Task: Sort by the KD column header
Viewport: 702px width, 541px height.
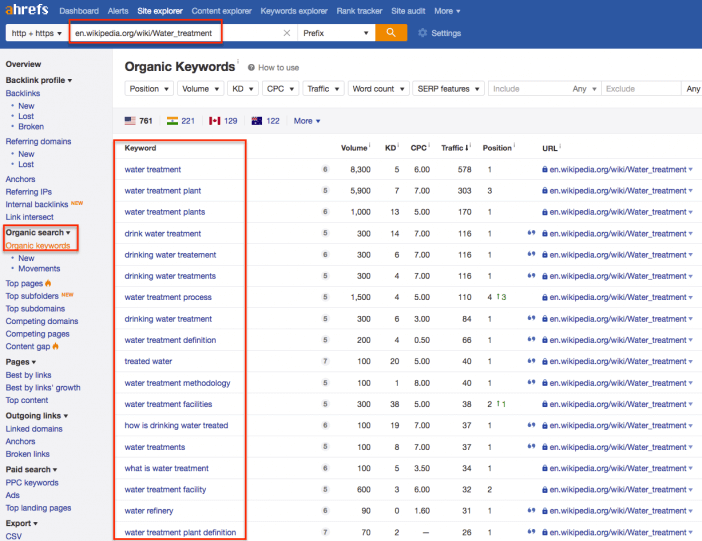Action: (390, 148)
